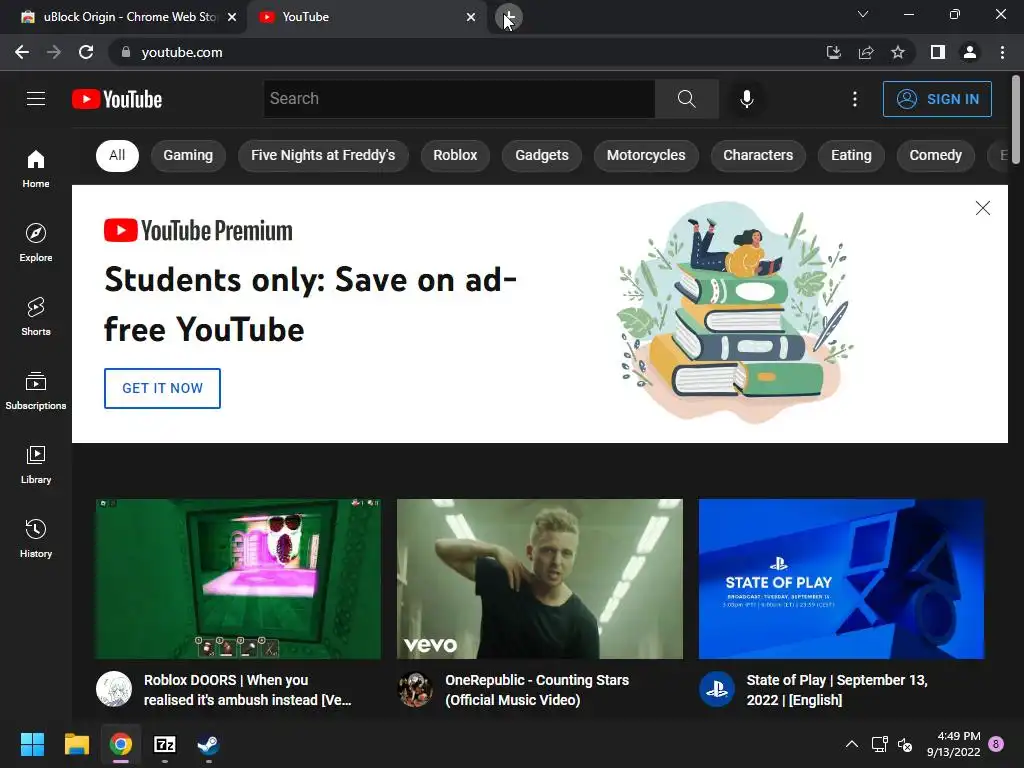Screen dimensions: 1024x768
Task: Click the install app icon in address bar
Action: coord(833,52)
